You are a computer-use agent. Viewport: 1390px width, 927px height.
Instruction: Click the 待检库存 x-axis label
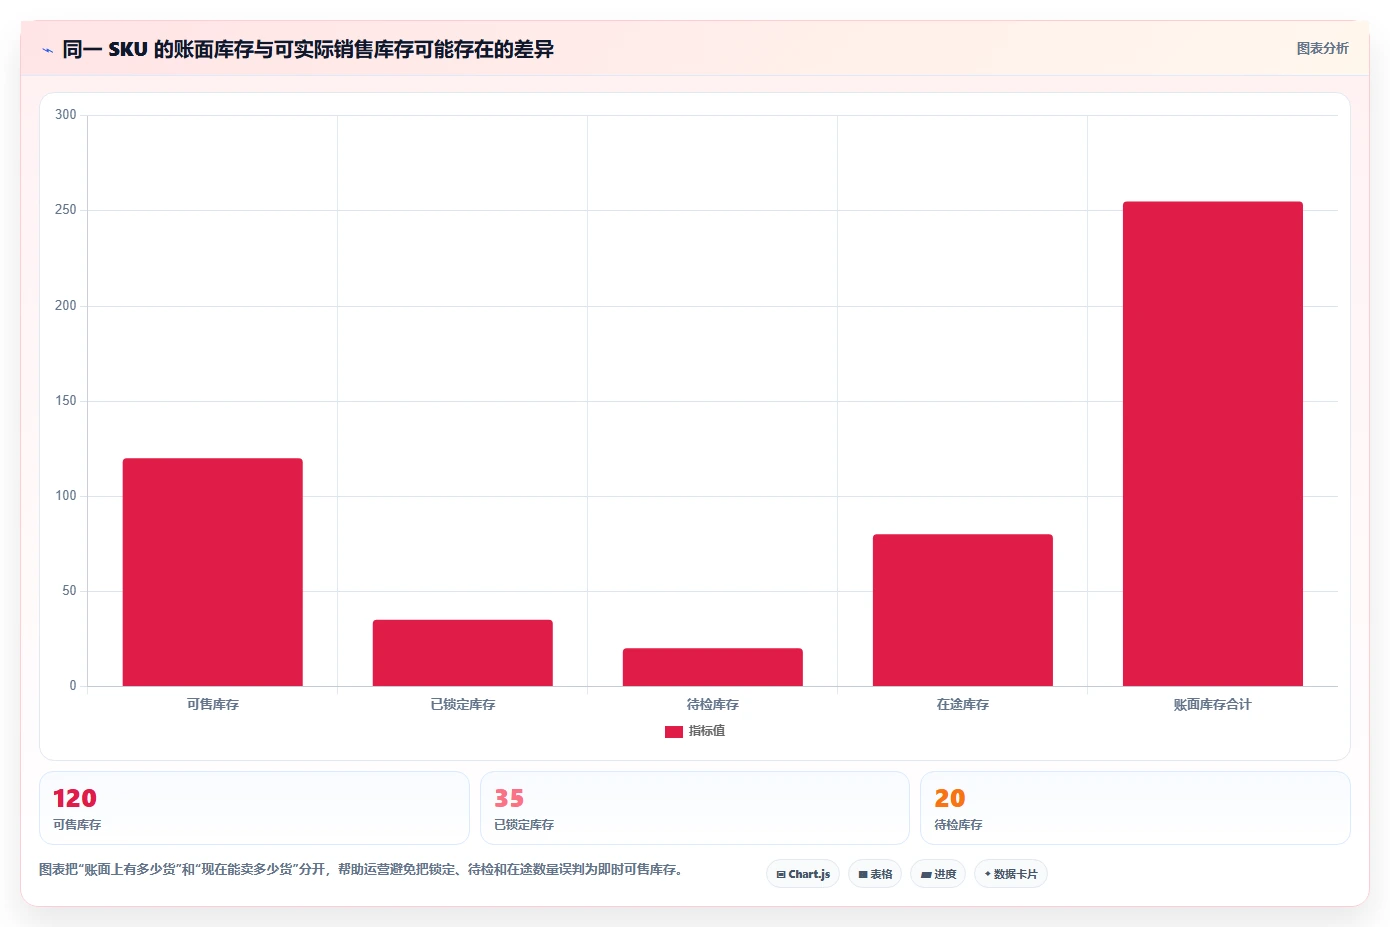pyautogui.click(x=713, y=705)
